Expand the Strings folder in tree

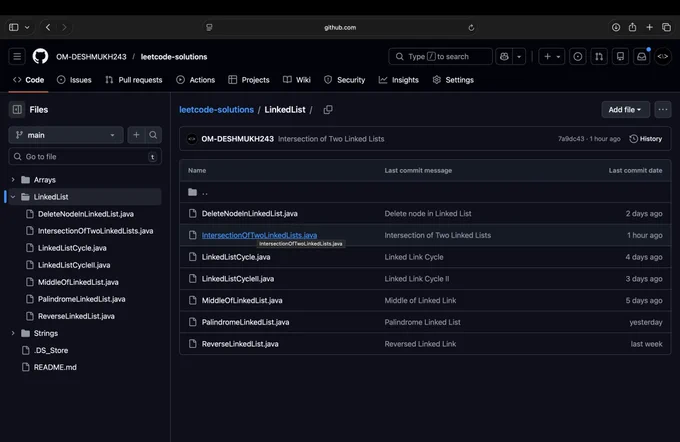(13, 333)
